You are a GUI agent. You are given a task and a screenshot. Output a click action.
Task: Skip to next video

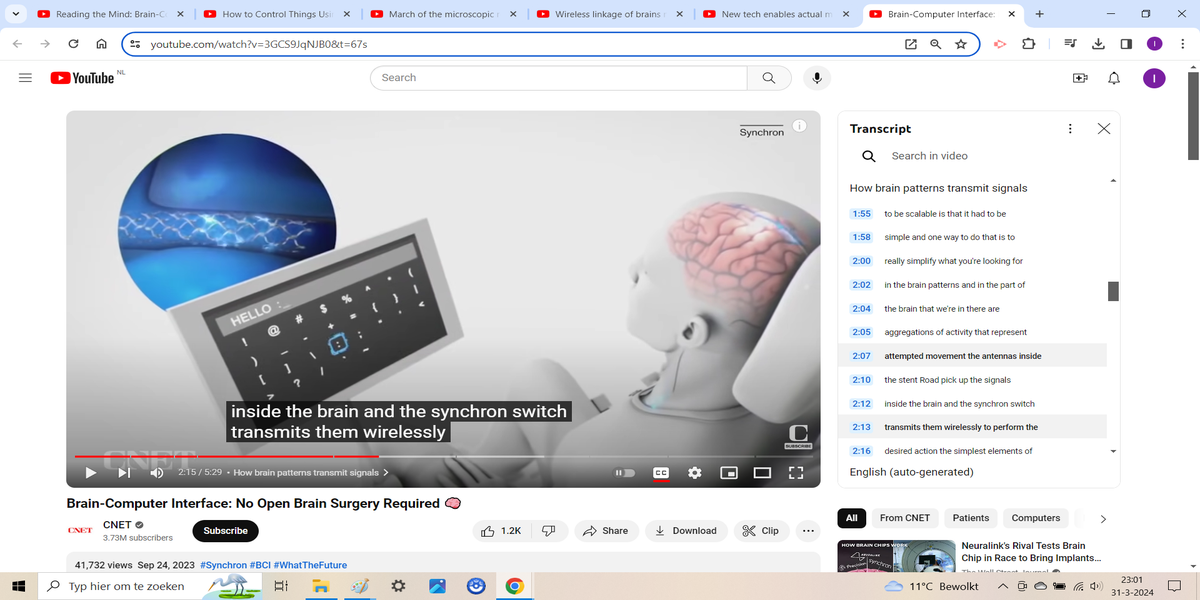(x=124, y=473)
